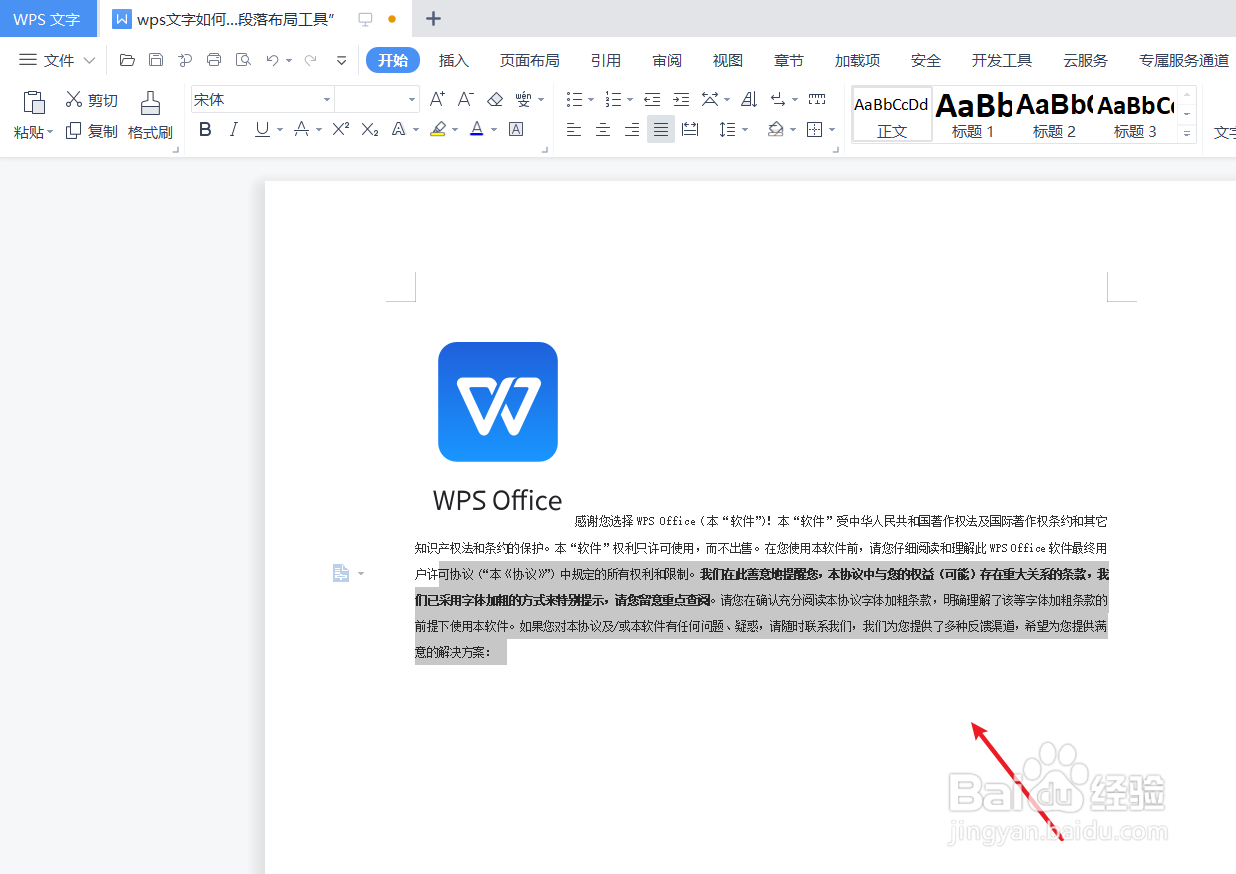The height and width of the screenshot is (874, 1236).
Task: Click the WPS 文字 home tab
Action: tap(47, 19)
